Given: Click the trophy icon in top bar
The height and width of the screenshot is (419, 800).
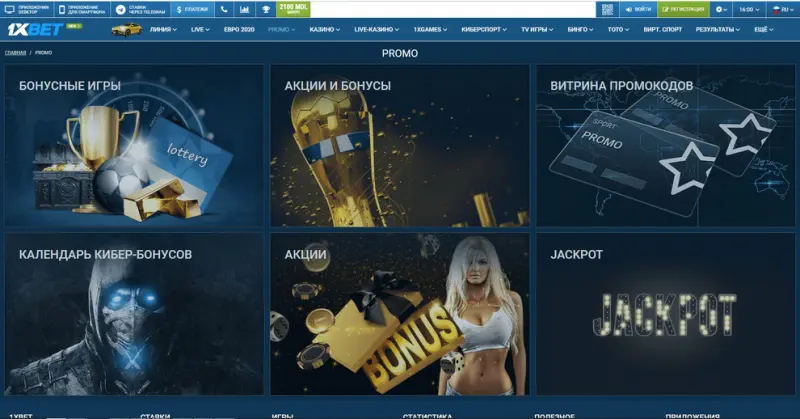Looking at the screenshot, I should (265, 9).
